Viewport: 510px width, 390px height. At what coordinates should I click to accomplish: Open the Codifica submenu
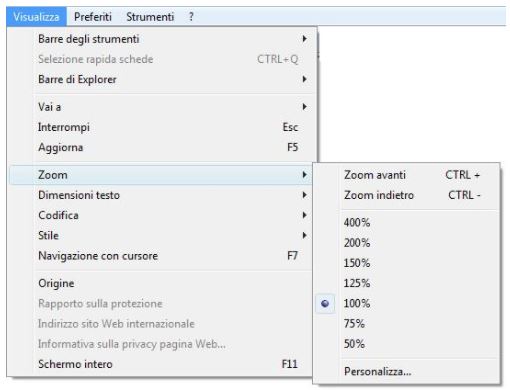pos(161,215)
